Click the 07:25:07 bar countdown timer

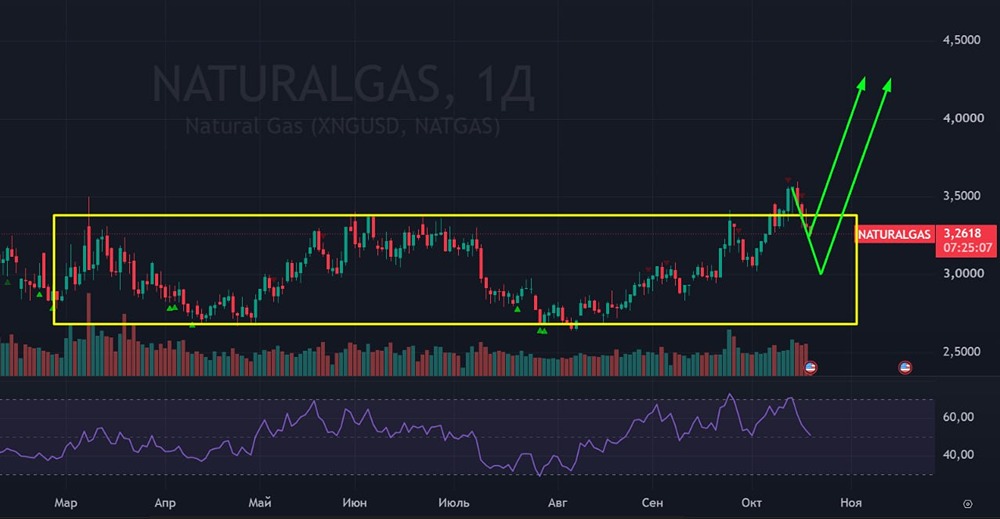point(967,247)
